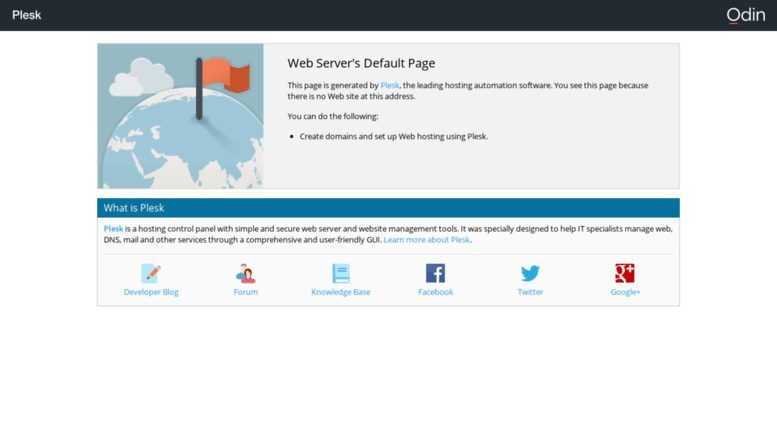
Task: Open 'Learn more about Plesk' link
Action: [x=426, y=240]
